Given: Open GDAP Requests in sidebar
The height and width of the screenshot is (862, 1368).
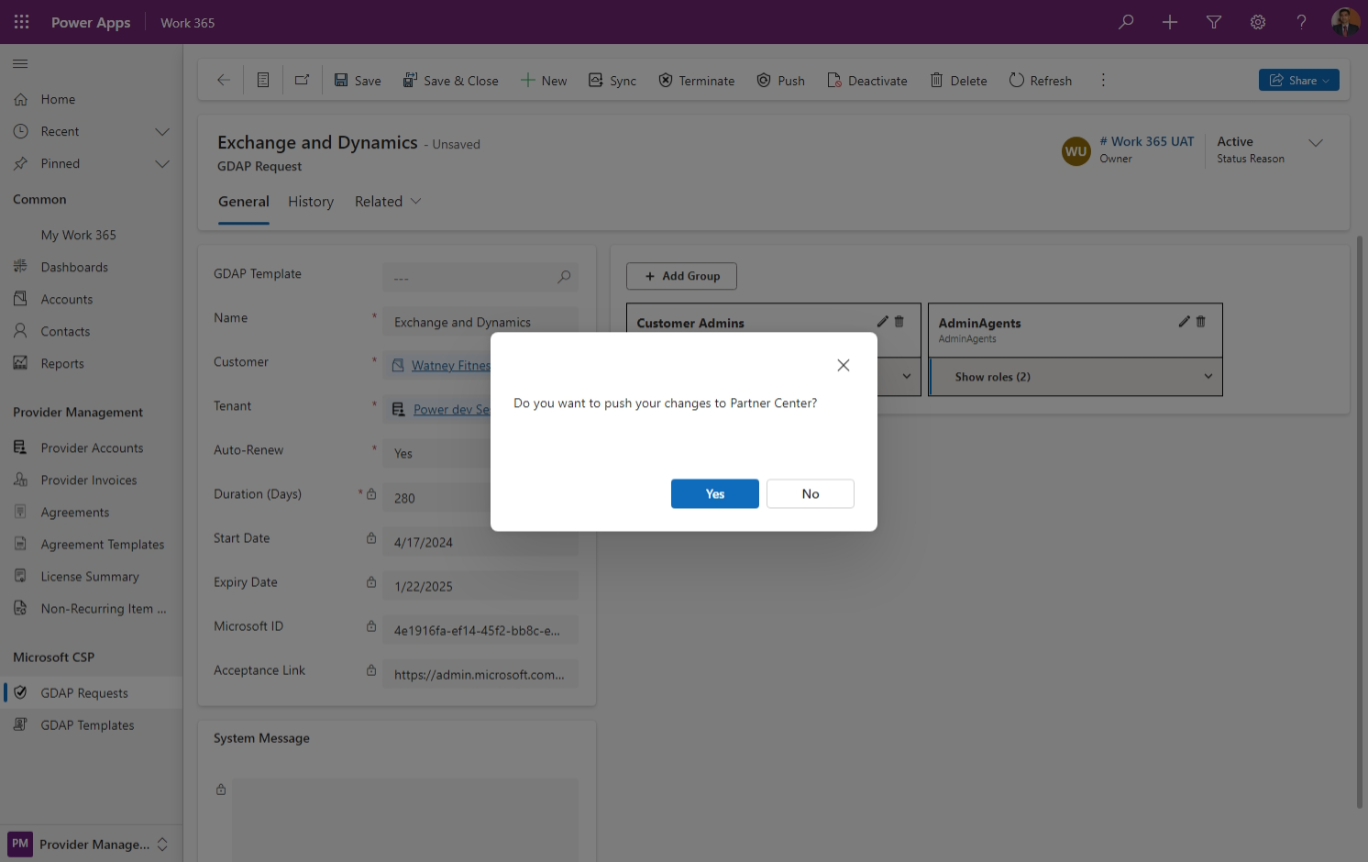Looking at the screenshot, I should 91,693.
